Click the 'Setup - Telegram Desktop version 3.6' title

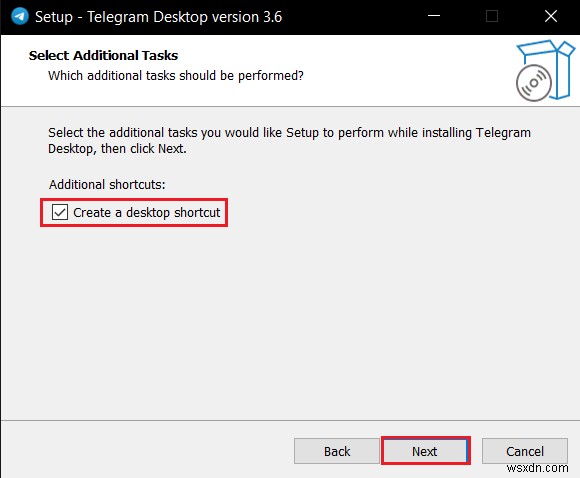[158, 17]
